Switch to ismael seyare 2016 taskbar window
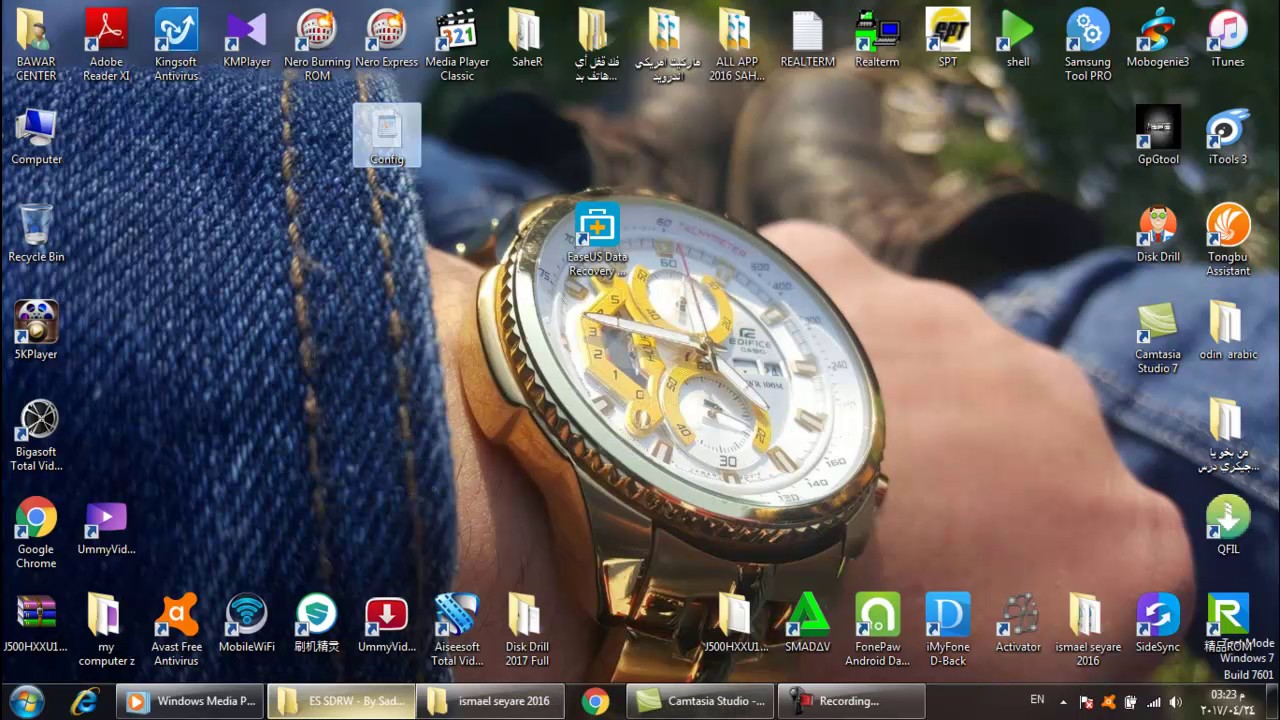This screenshot has height=720, width=1280. (x=490, y=701)
